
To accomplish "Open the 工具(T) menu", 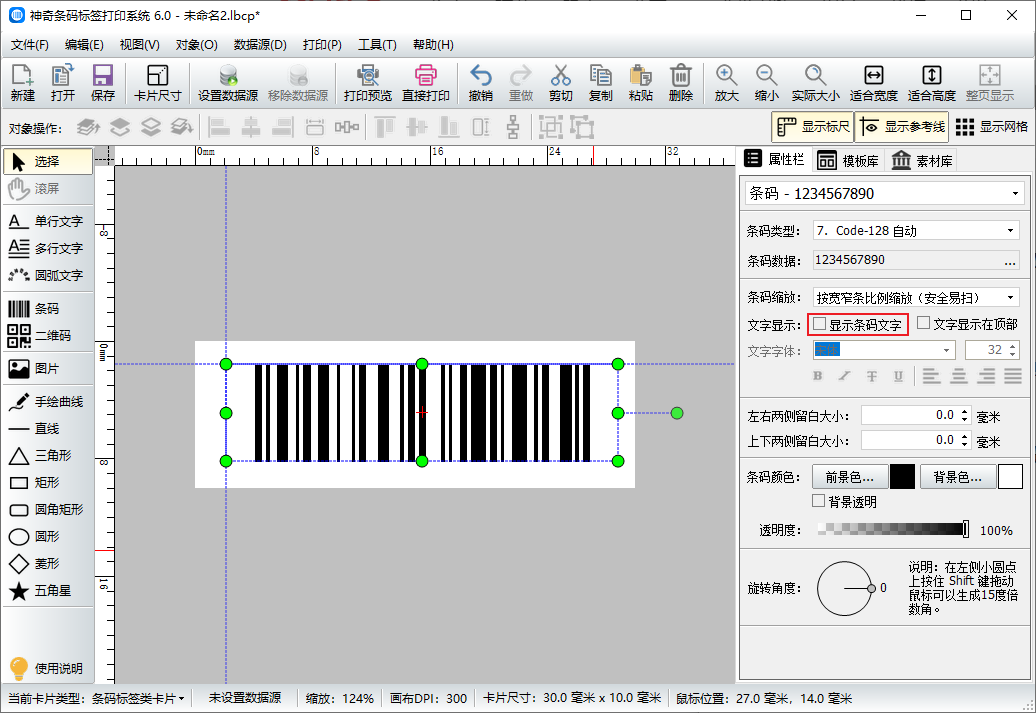I will pos(377,45).
